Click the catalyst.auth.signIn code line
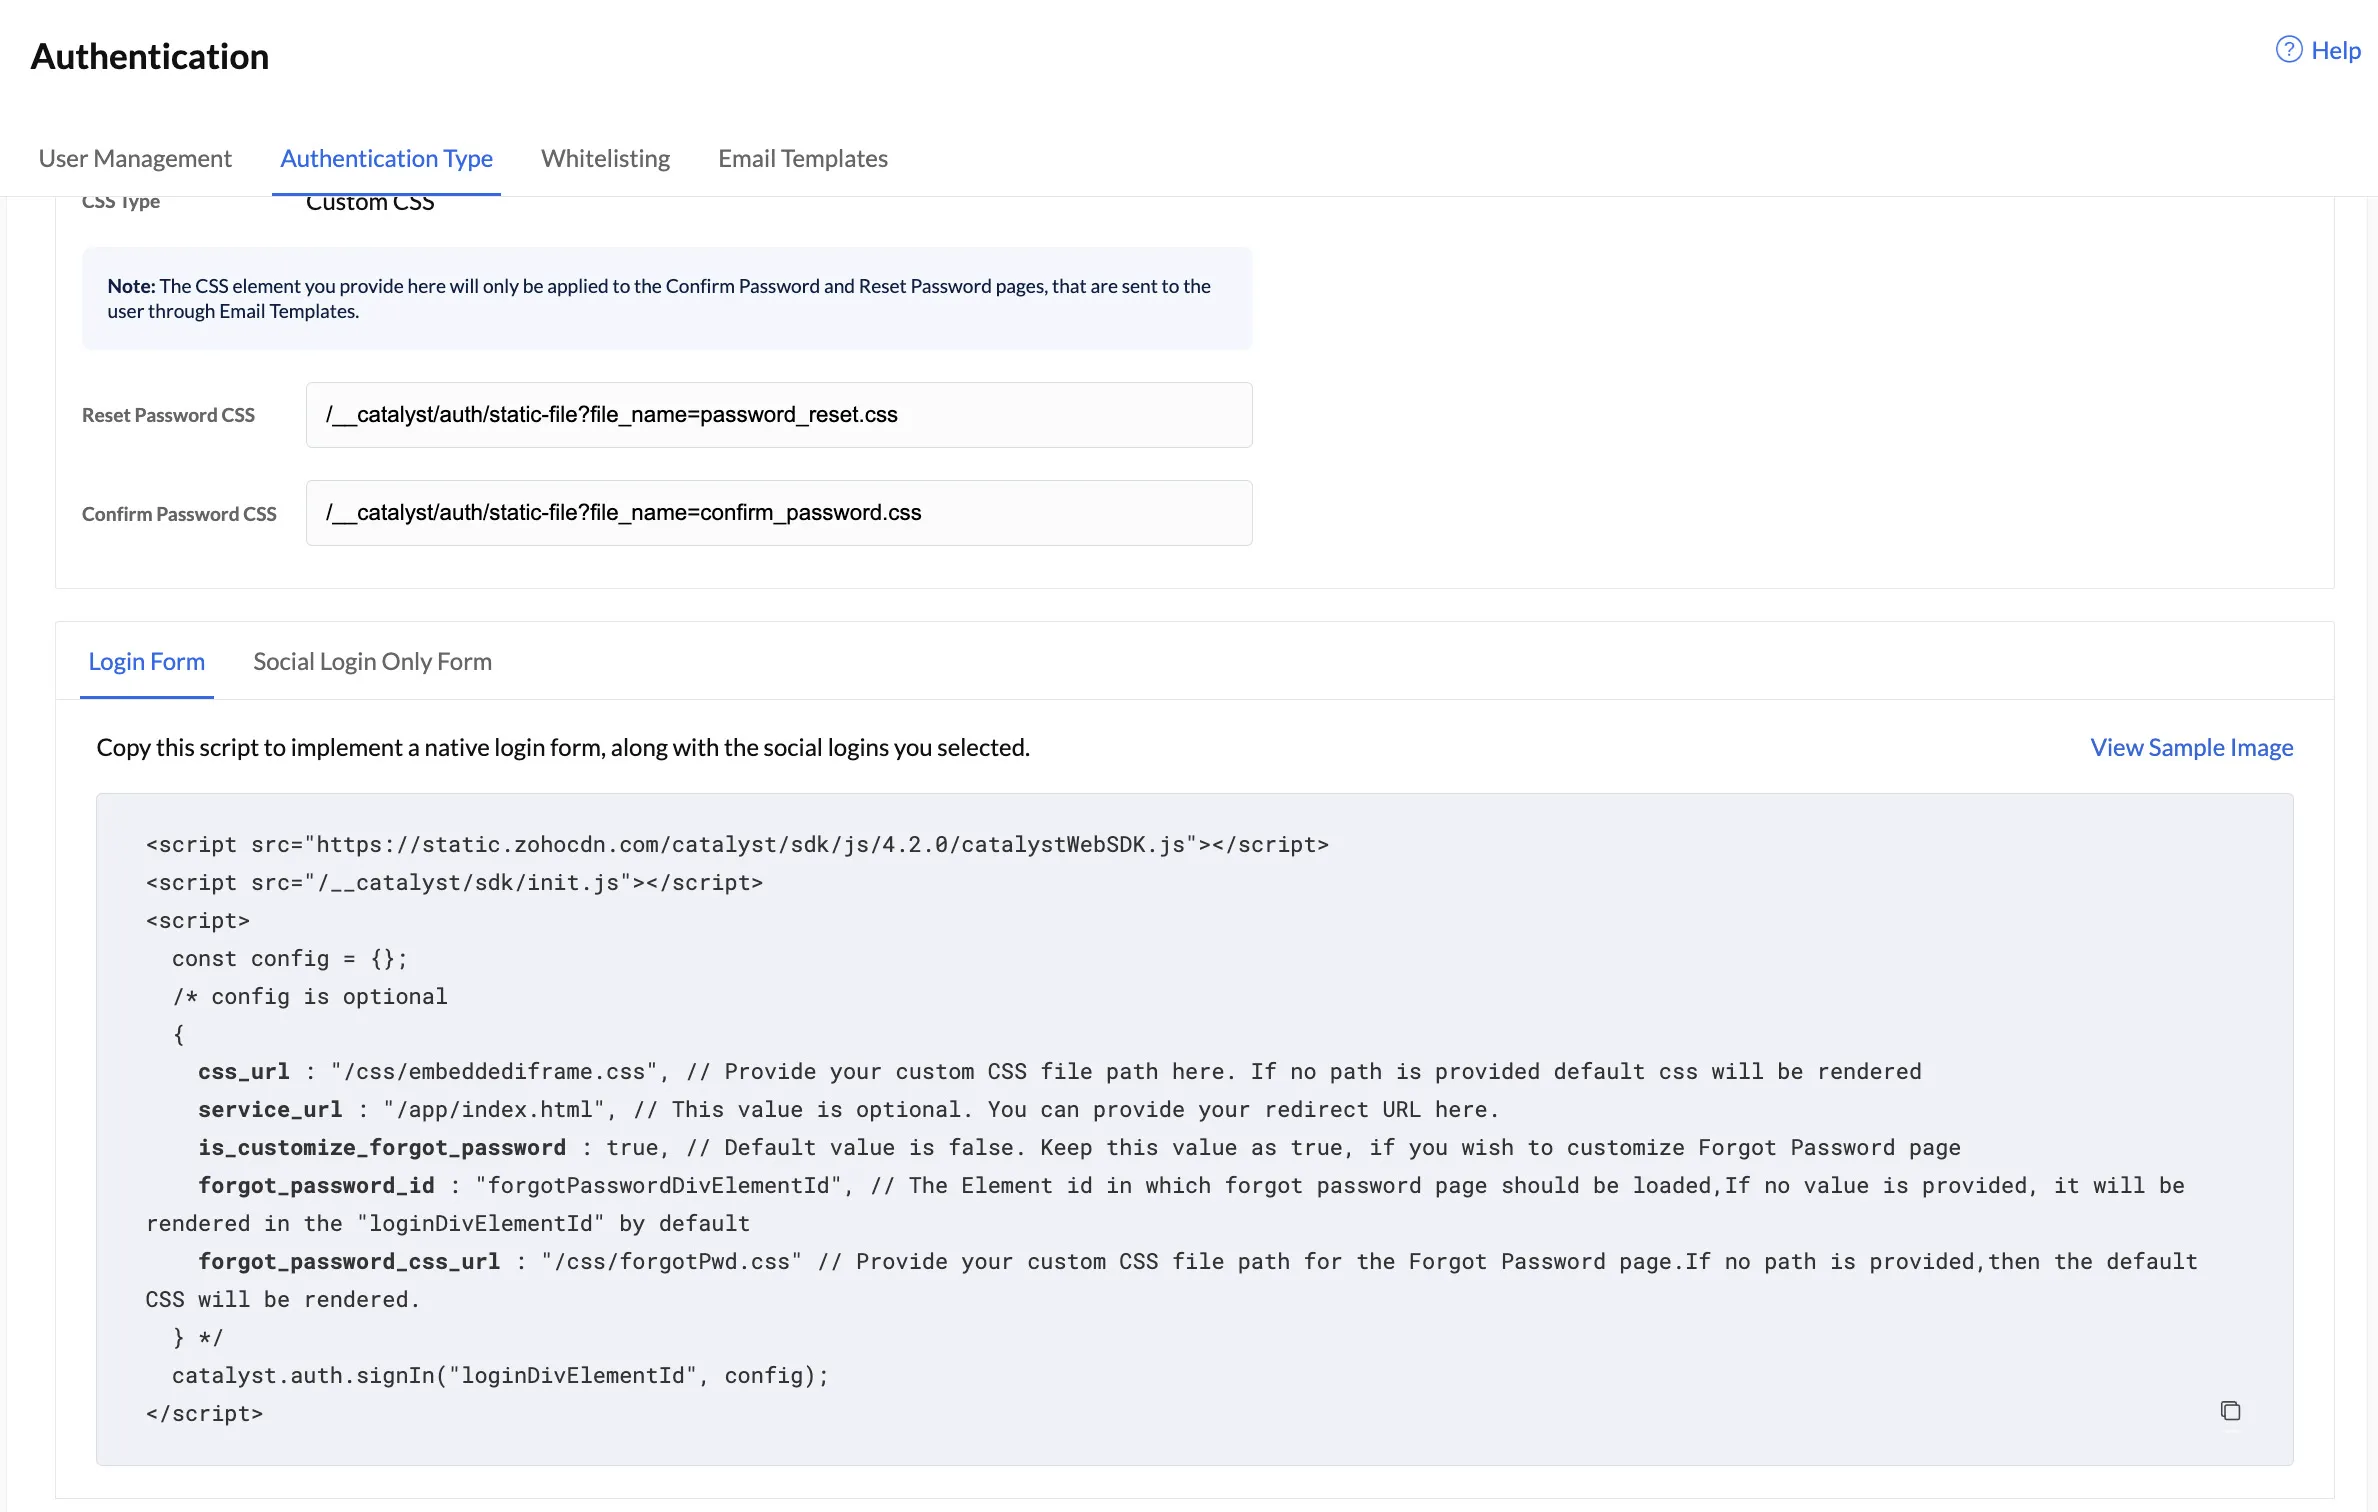Screen dimensions: 2378x1512 [x=500, y=1375]
